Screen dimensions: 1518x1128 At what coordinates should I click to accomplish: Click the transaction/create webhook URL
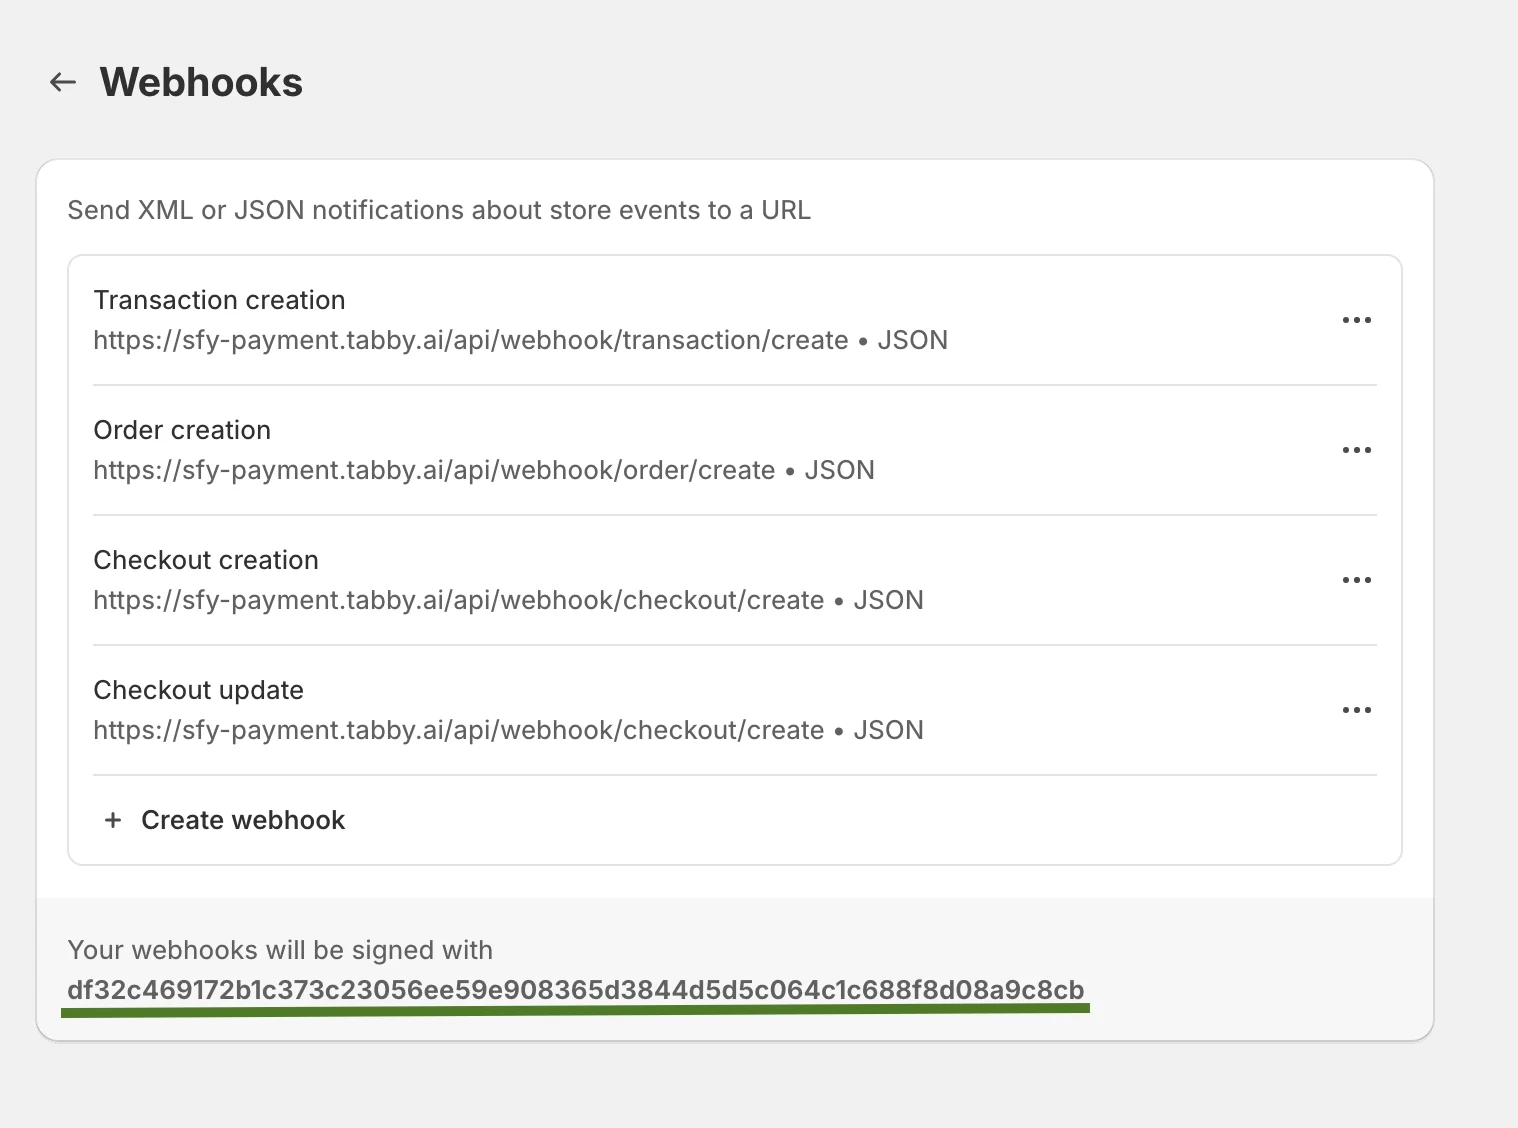pos(471,340)
